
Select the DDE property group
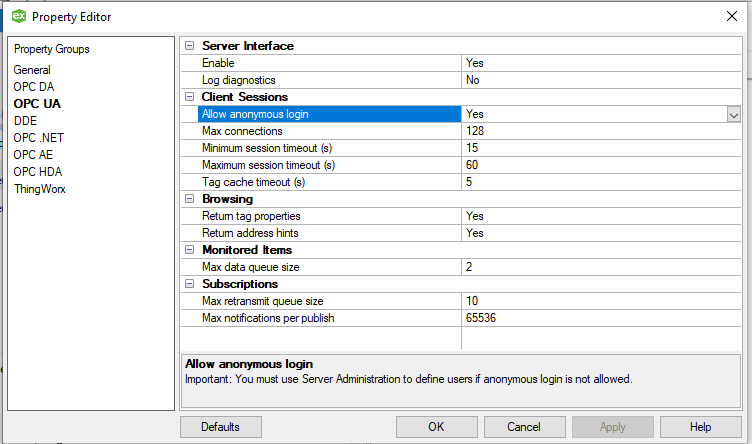coord(25,121)
